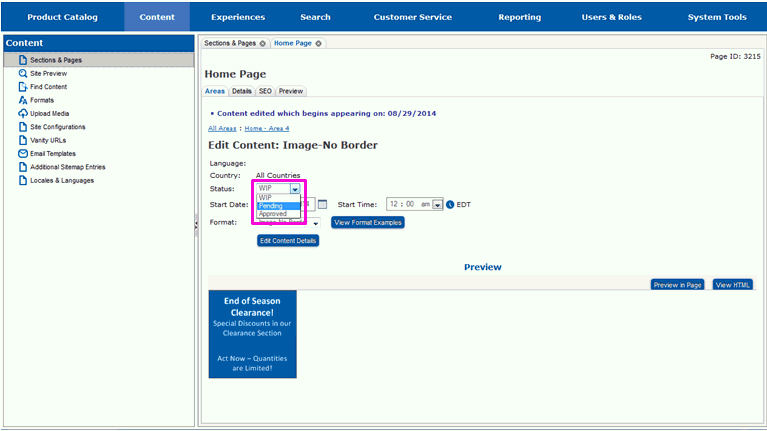
Task: Select the SEO sub-tab
Action: (x=265, y=91)
